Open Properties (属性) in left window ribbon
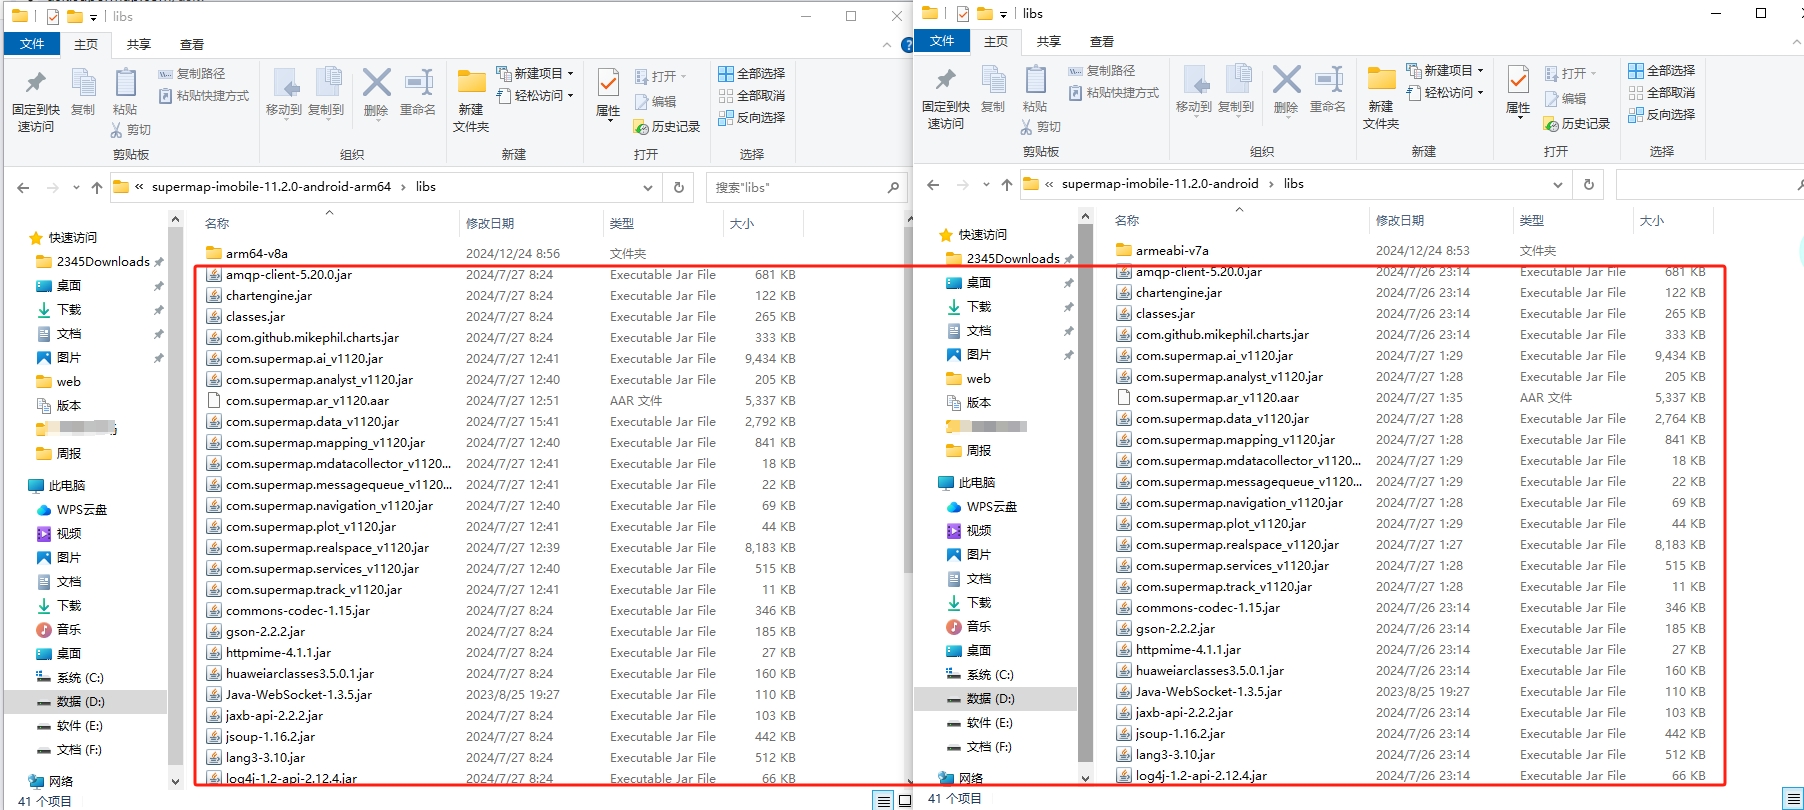This screenshot has width=1804, height=810. pos(608,94)
